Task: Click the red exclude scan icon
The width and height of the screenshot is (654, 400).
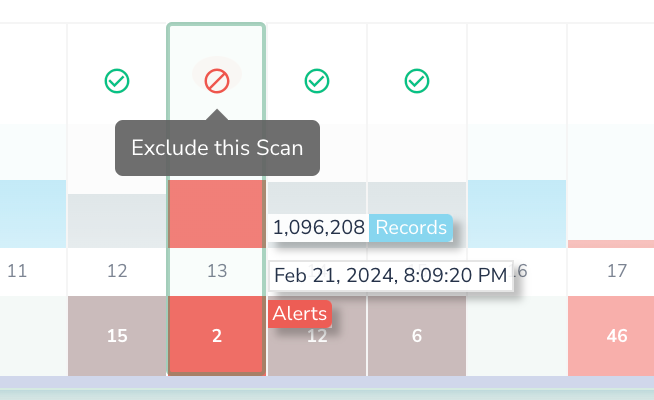Action: click(x=217, y=81)
